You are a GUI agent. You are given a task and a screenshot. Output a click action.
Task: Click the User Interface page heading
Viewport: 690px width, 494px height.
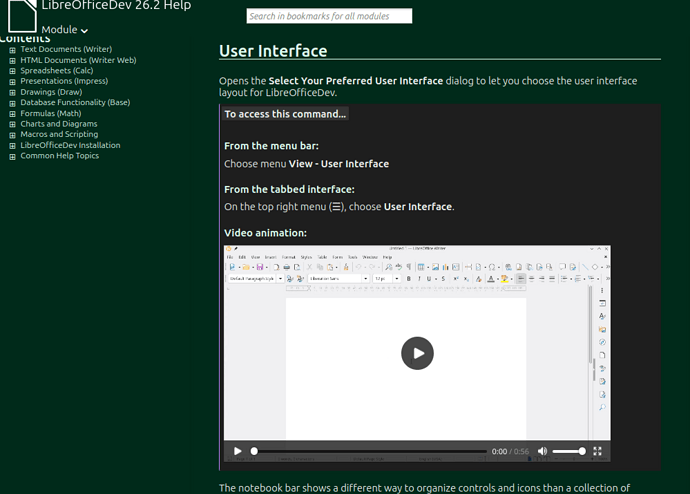point(273,51)
